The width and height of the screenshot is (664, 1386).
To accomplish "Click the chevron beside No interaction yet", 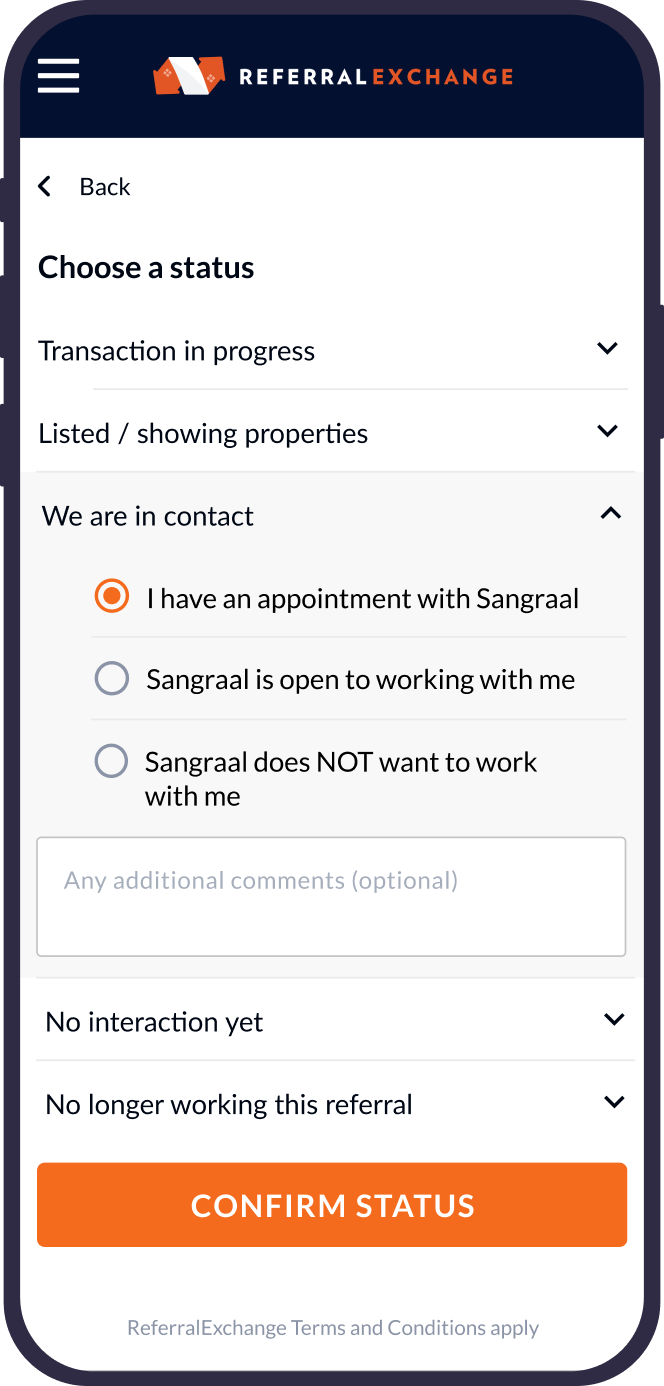I will click(x=614, y=1019).
